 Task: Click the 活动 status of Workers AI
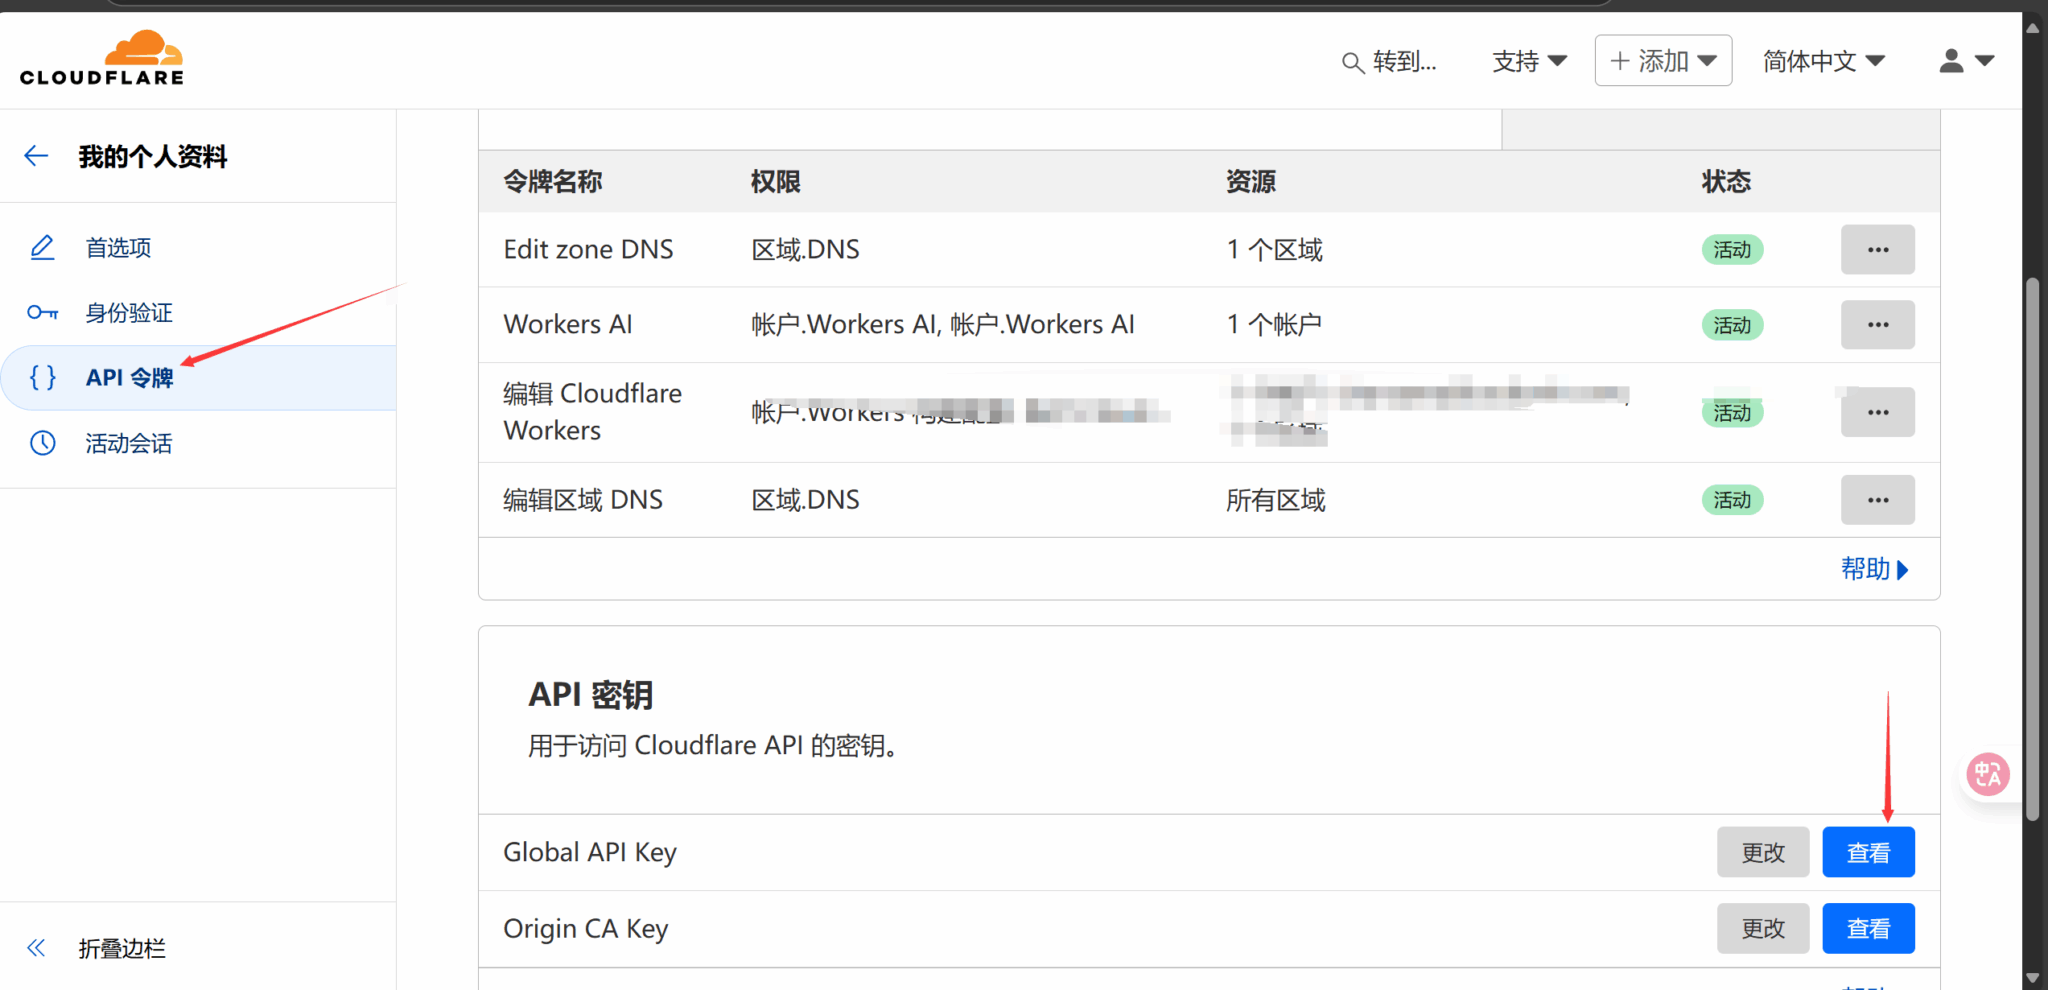click(x=1732, y=325)
